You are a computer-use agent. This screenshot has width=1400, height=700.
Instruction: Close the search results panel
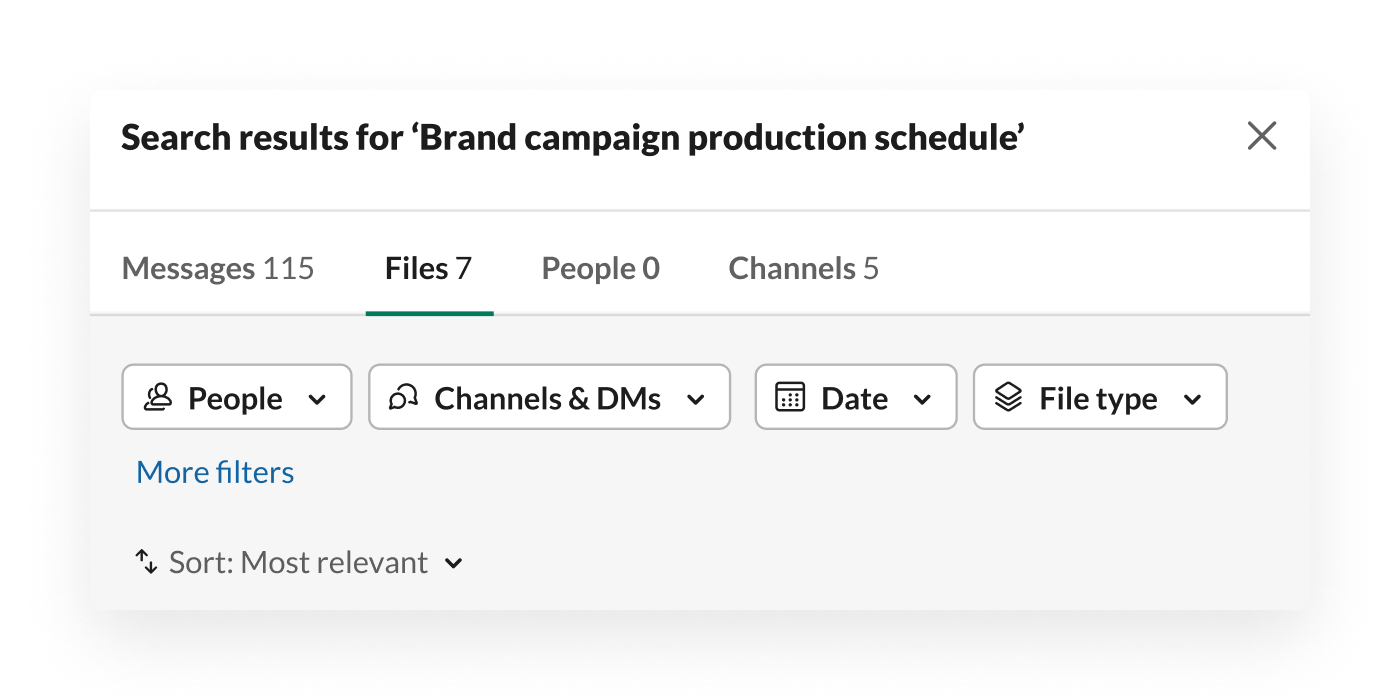click(1262, 136)
